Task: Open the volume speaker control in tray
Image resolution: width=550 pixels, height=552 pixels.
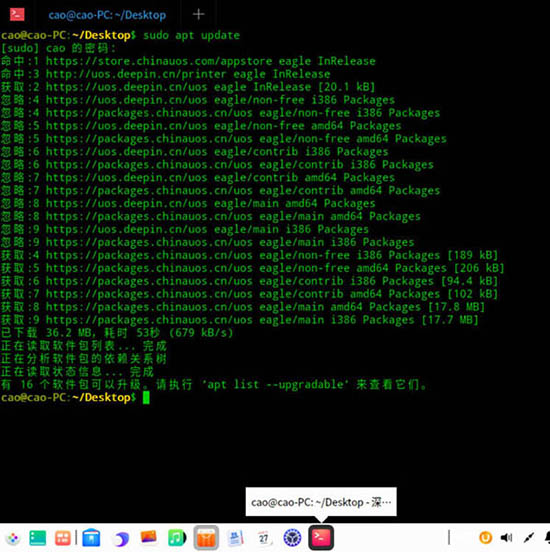Action: click(x=506, y=538)
